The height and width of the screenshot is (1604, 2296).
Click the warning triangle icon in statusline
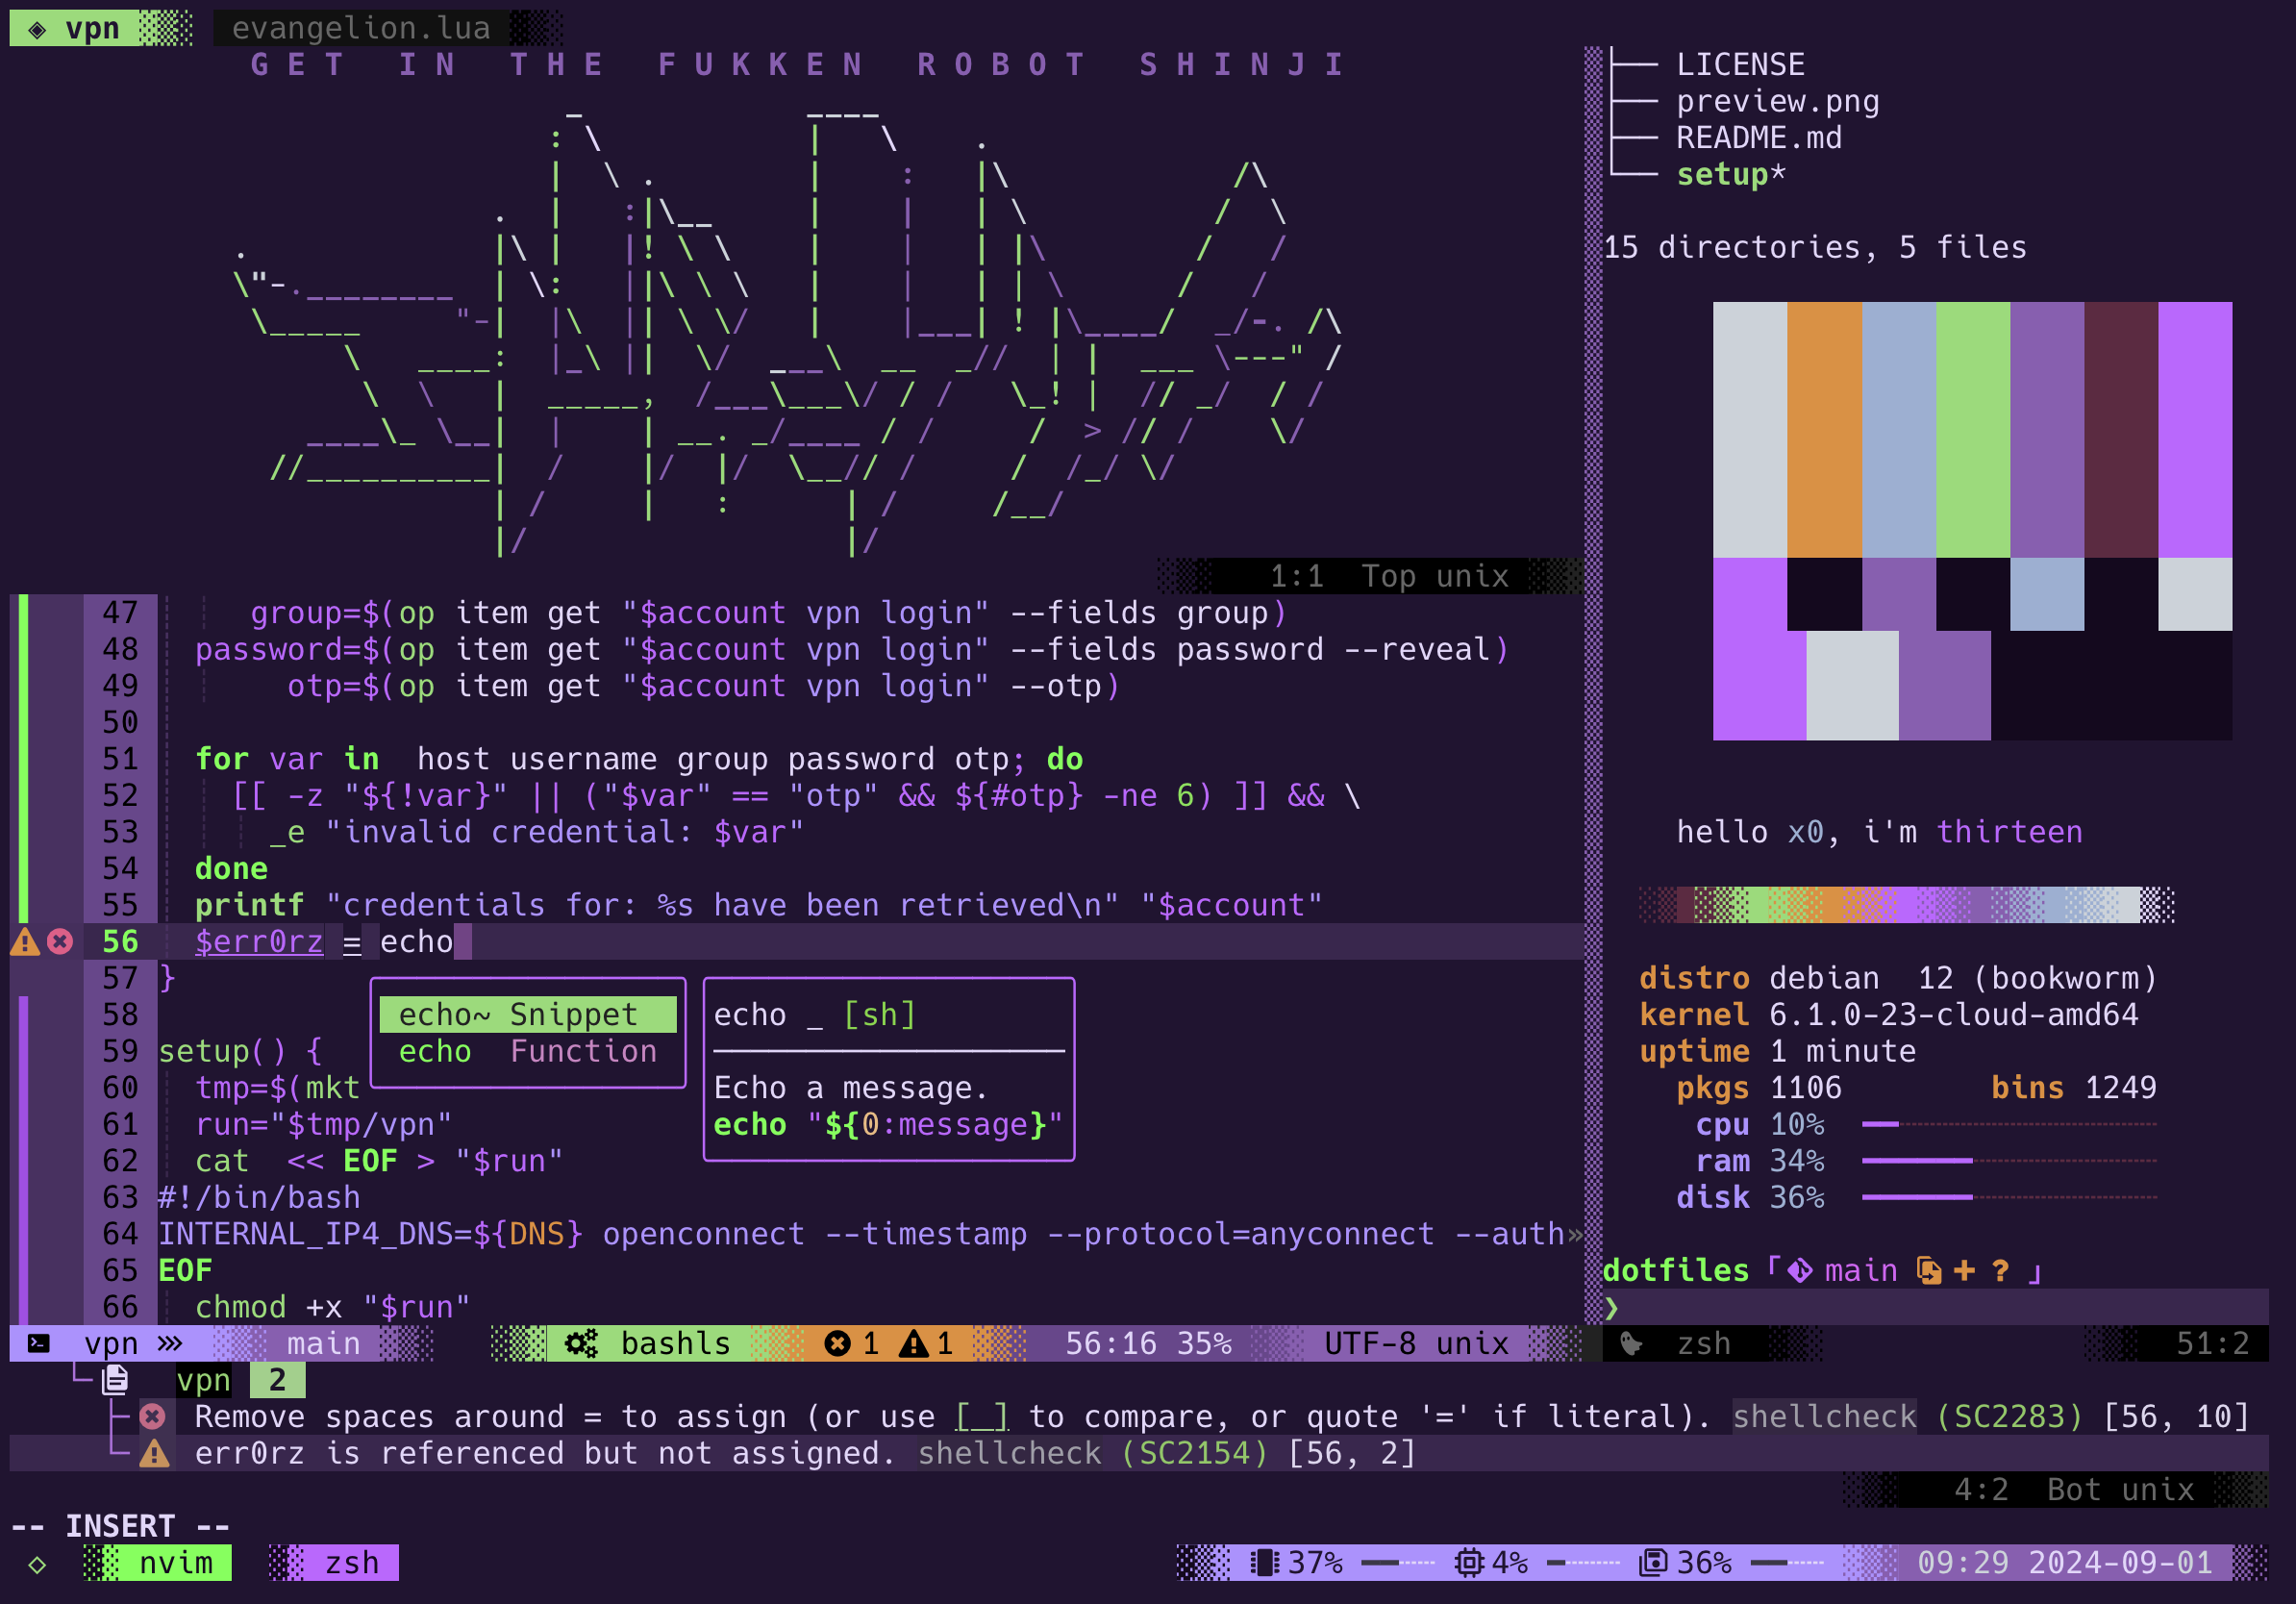coord(913,1343)
